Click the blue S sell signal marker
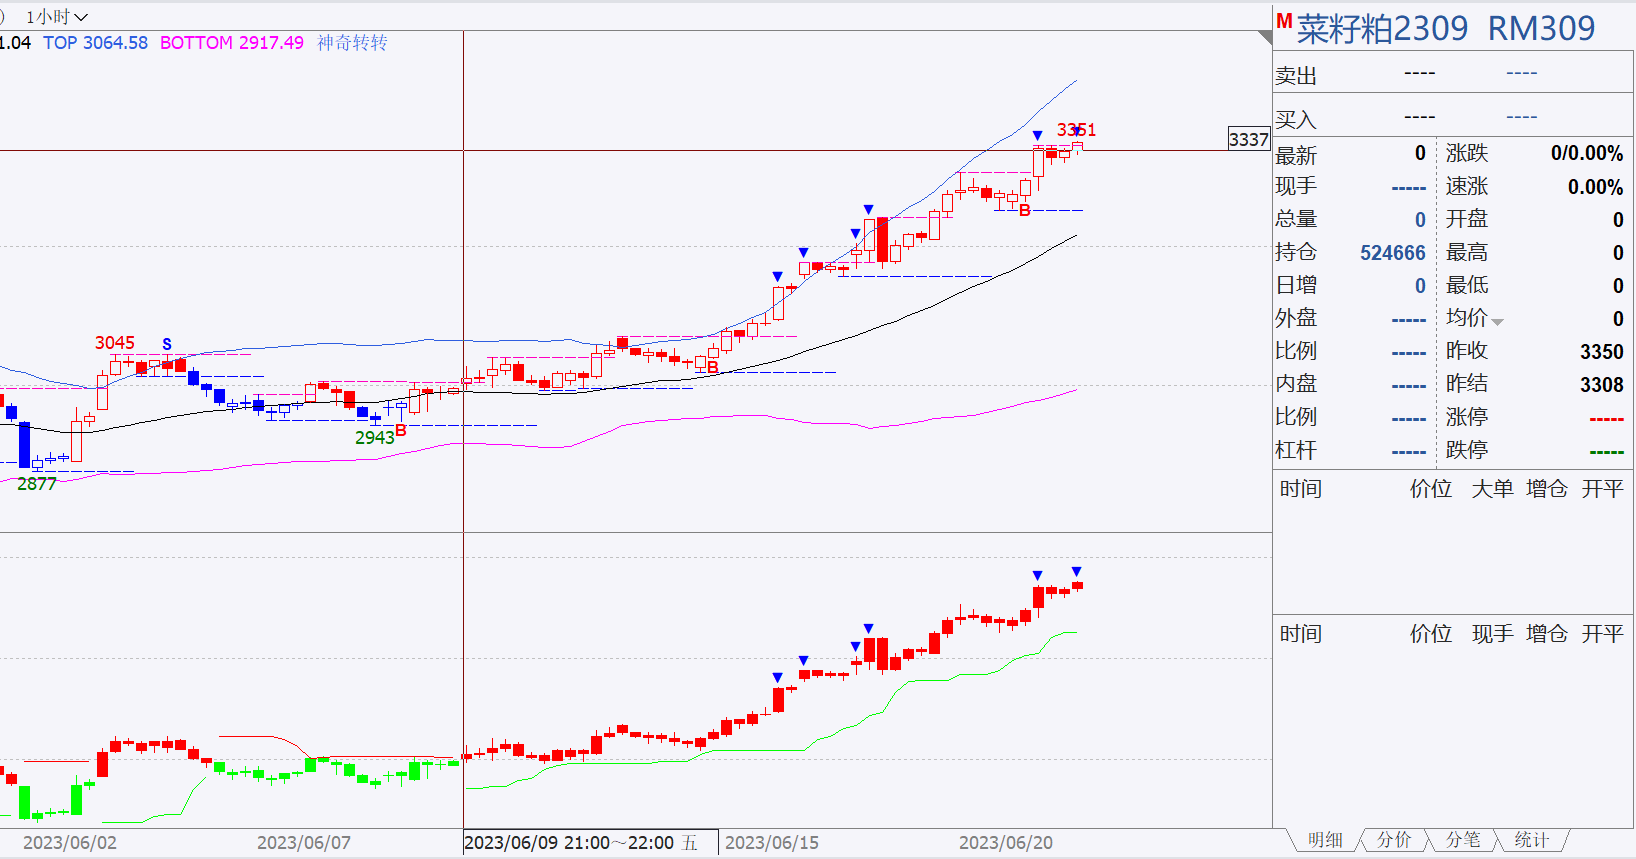The width and height of the screenshot is (1636, 859). 167,344
